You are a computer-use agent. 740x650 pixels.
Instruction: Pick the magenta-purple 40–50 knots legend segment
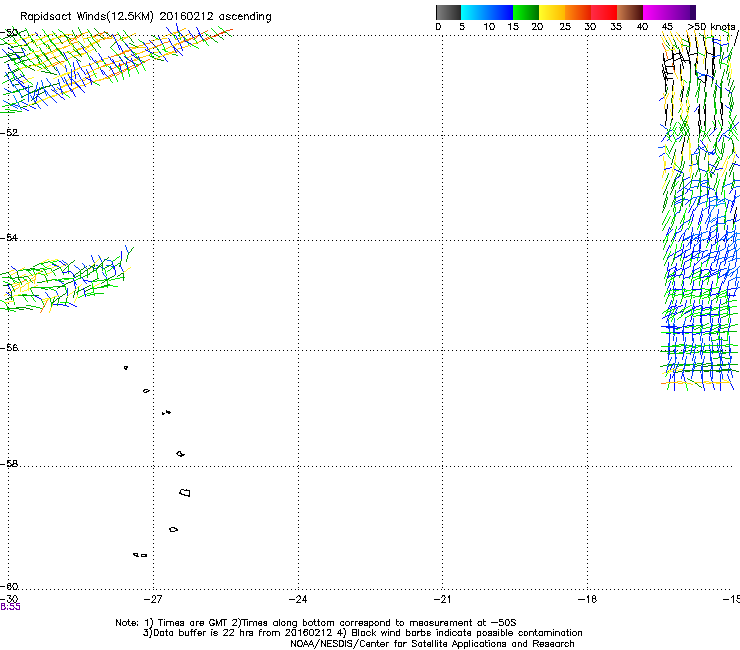(669, 12)
